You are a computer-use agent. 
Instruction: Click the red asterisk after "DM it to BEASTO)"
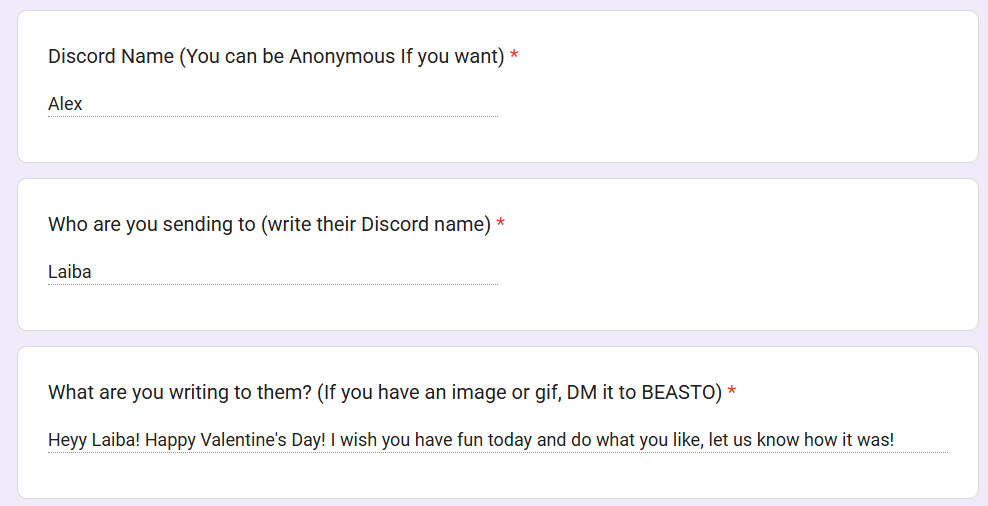point(732,393)
